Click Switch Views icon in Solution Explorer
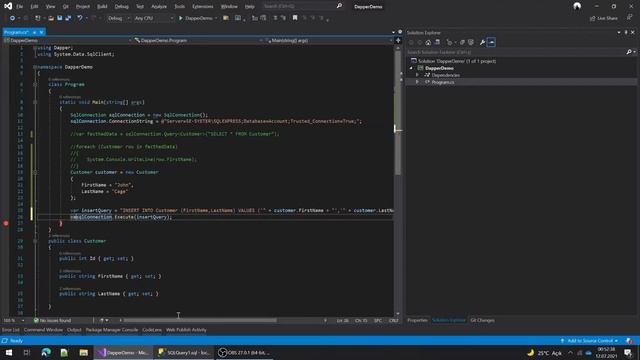The image size is (640, 360). (437, 42)
